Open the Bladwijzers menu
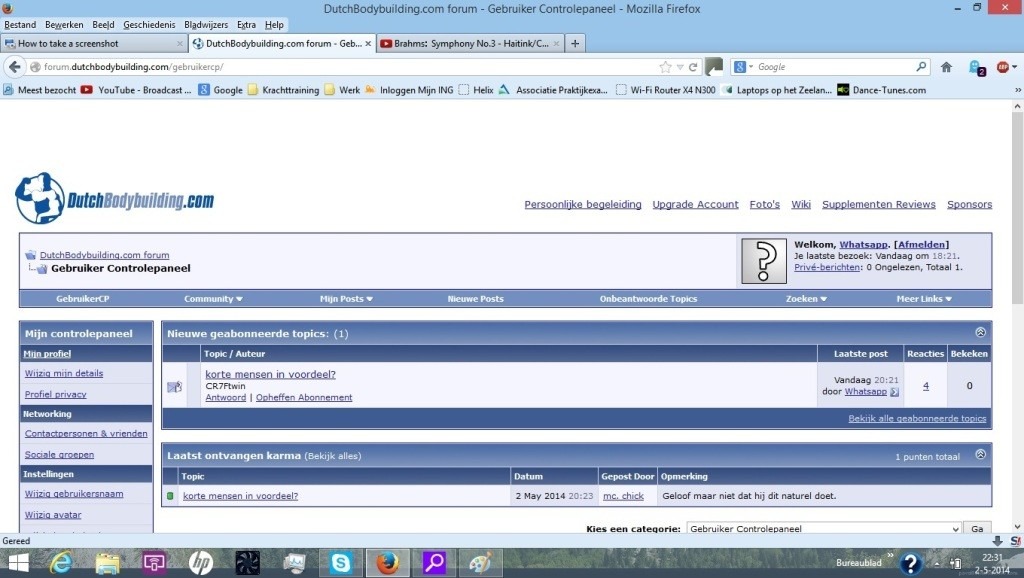Screen dimensions: 1024x578 pyautogui.click(x=206, y=24)
